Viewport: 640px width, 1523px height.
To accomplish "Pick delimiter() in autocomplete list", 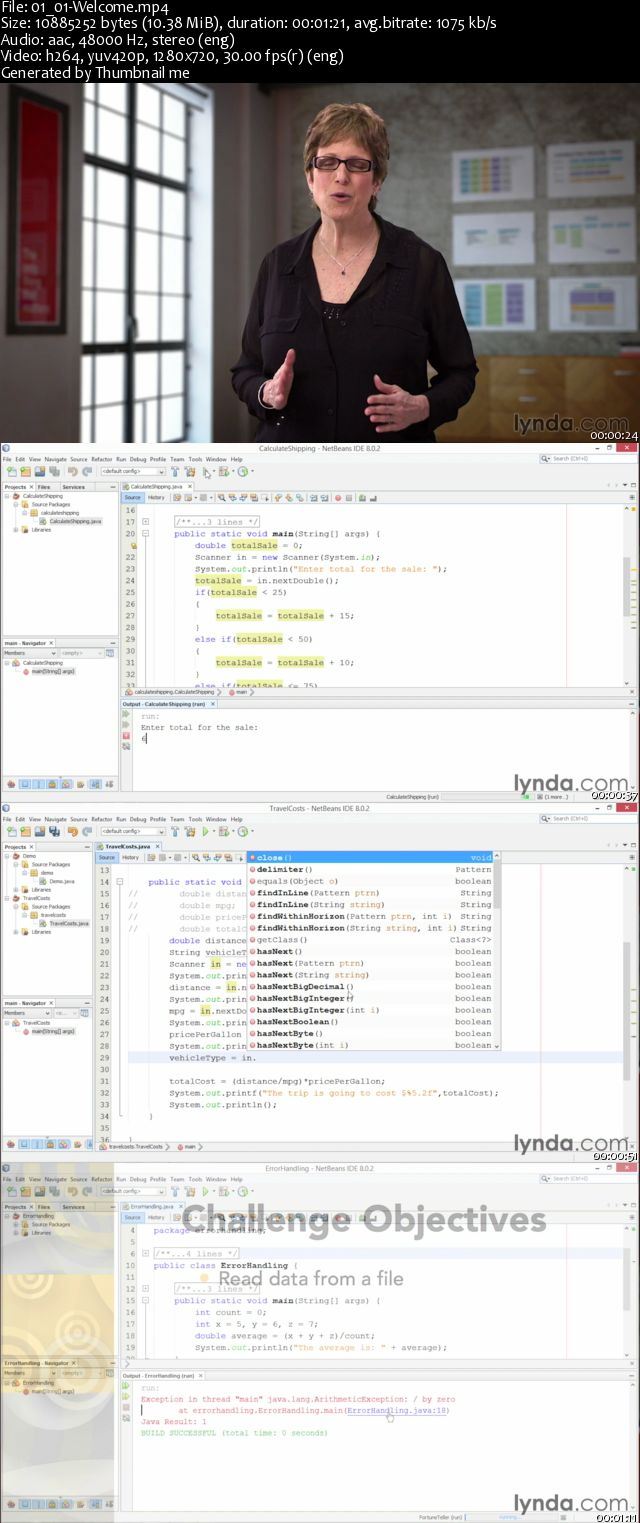I will coord(371,870).
